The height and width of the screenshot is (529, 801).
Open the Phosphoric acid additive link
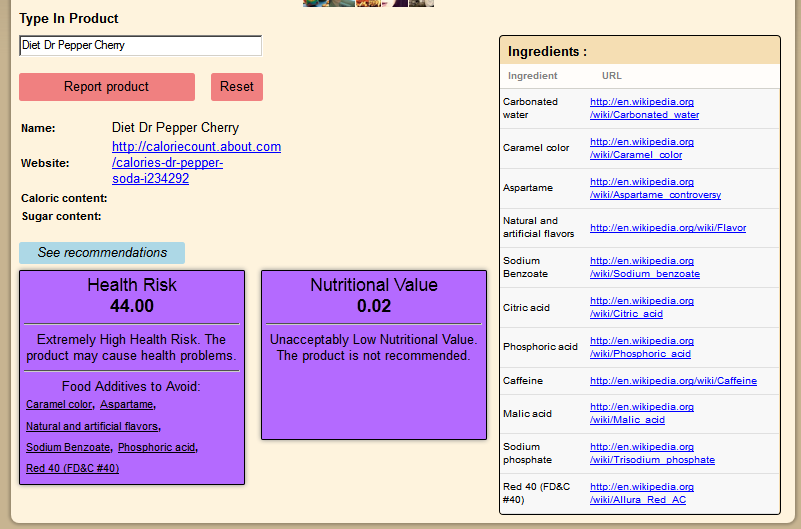click(x=156, y=447)
